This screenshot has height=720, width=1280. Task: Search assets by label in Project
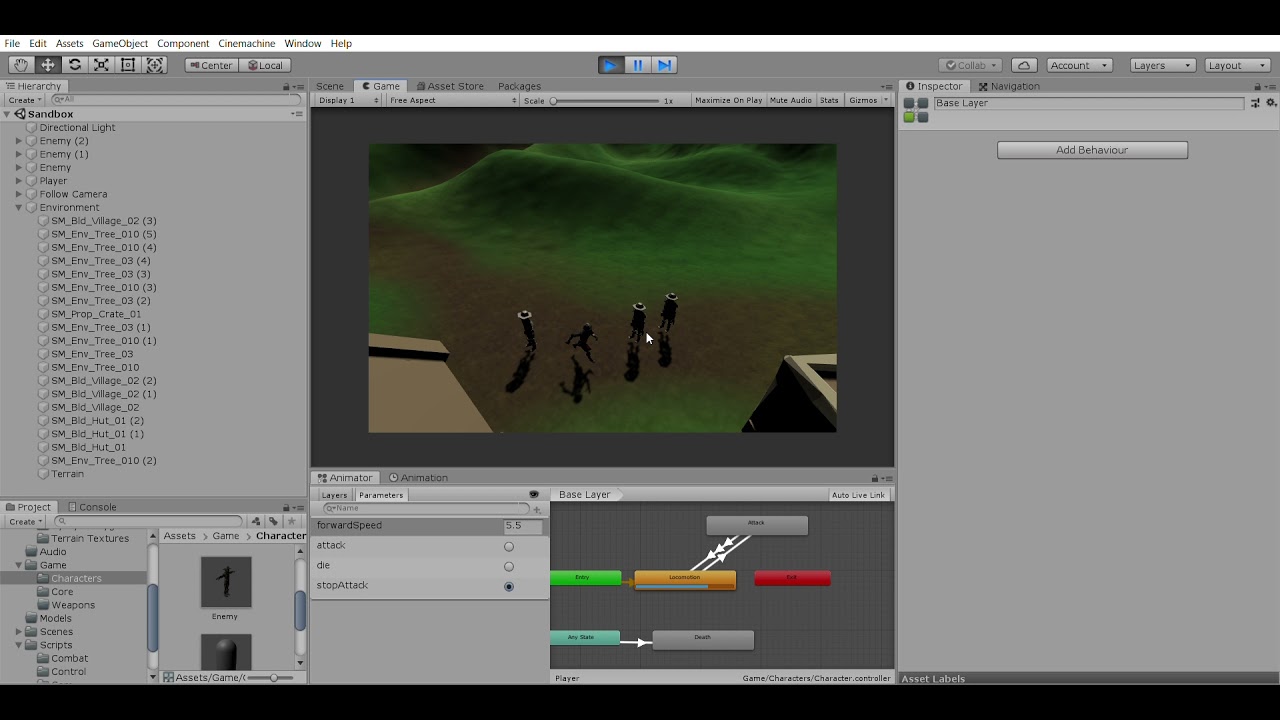point(273,521)
